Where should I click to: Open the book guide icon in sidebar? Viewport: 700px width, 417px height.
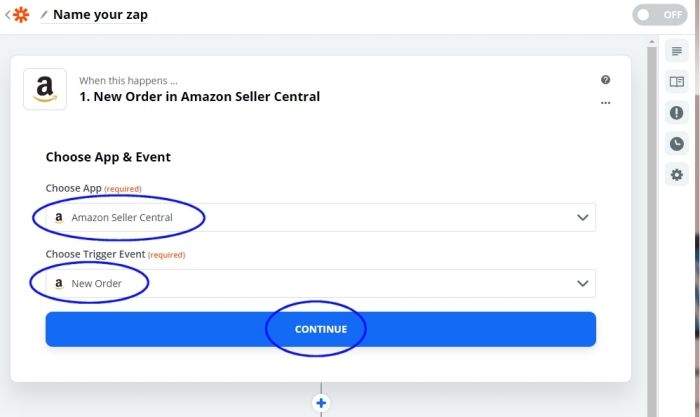click(x=677, y=82)
